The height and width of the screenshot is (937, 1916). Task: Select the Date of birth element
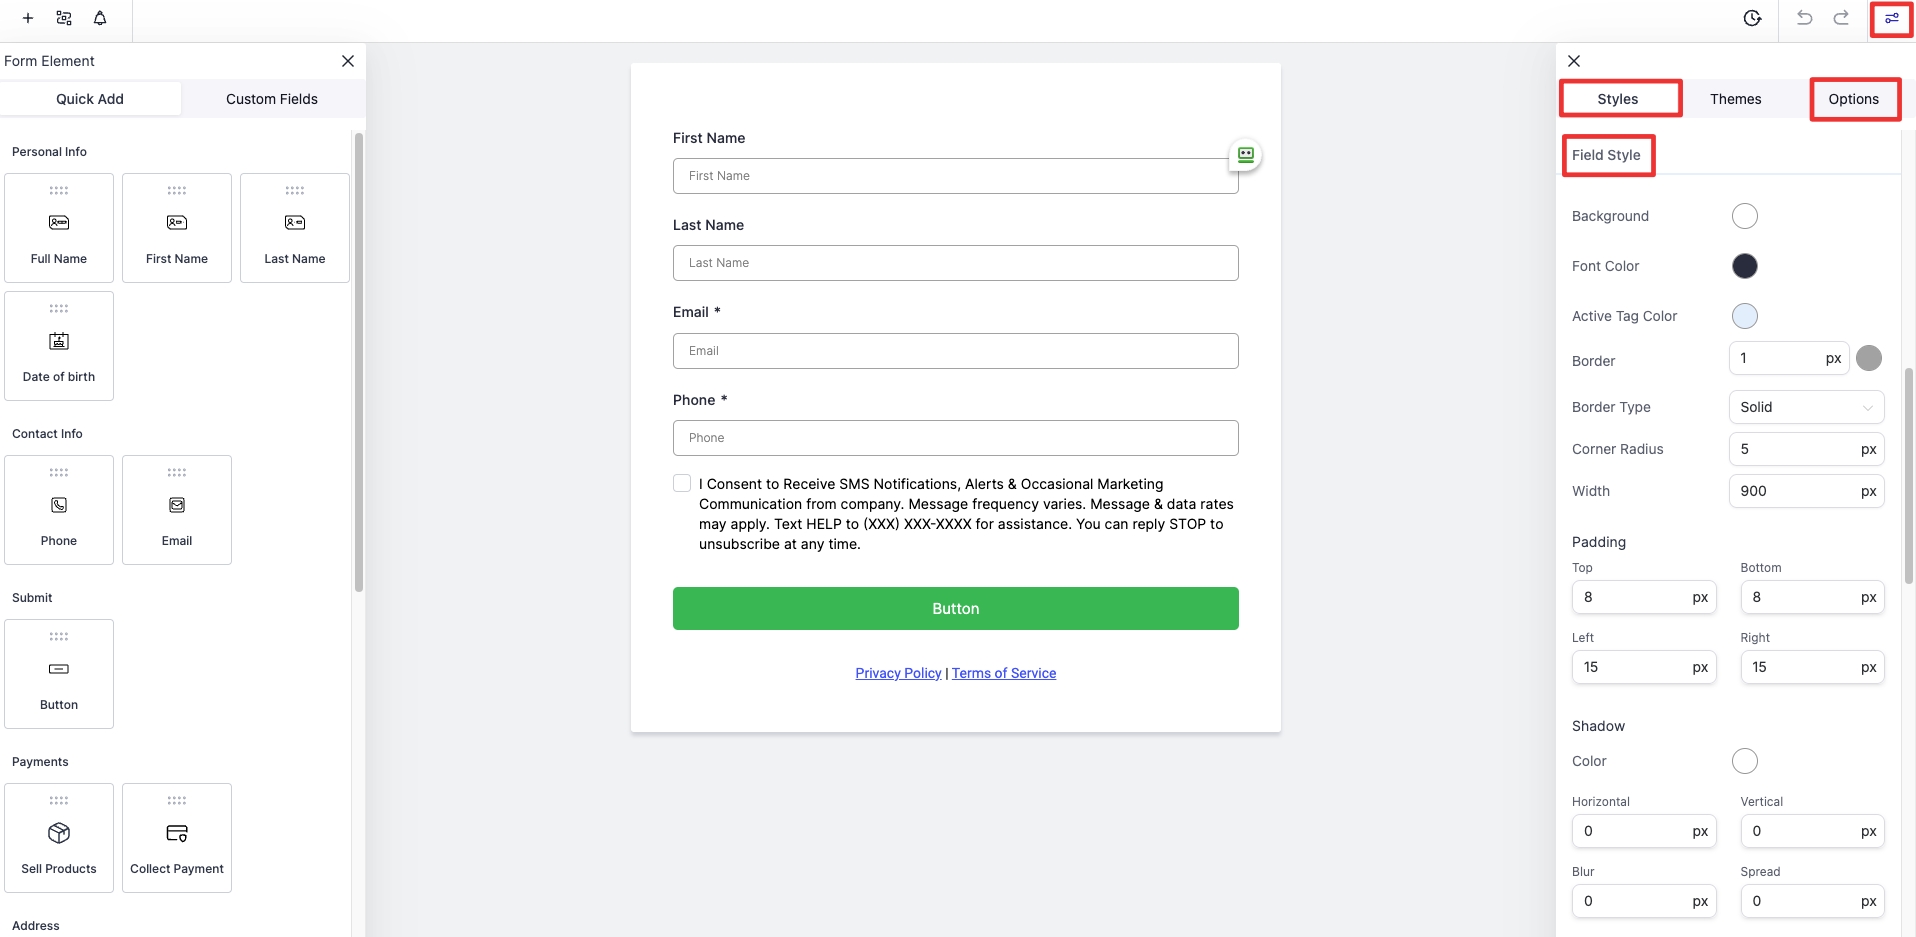pyautogui.click(x=59, y=346)
